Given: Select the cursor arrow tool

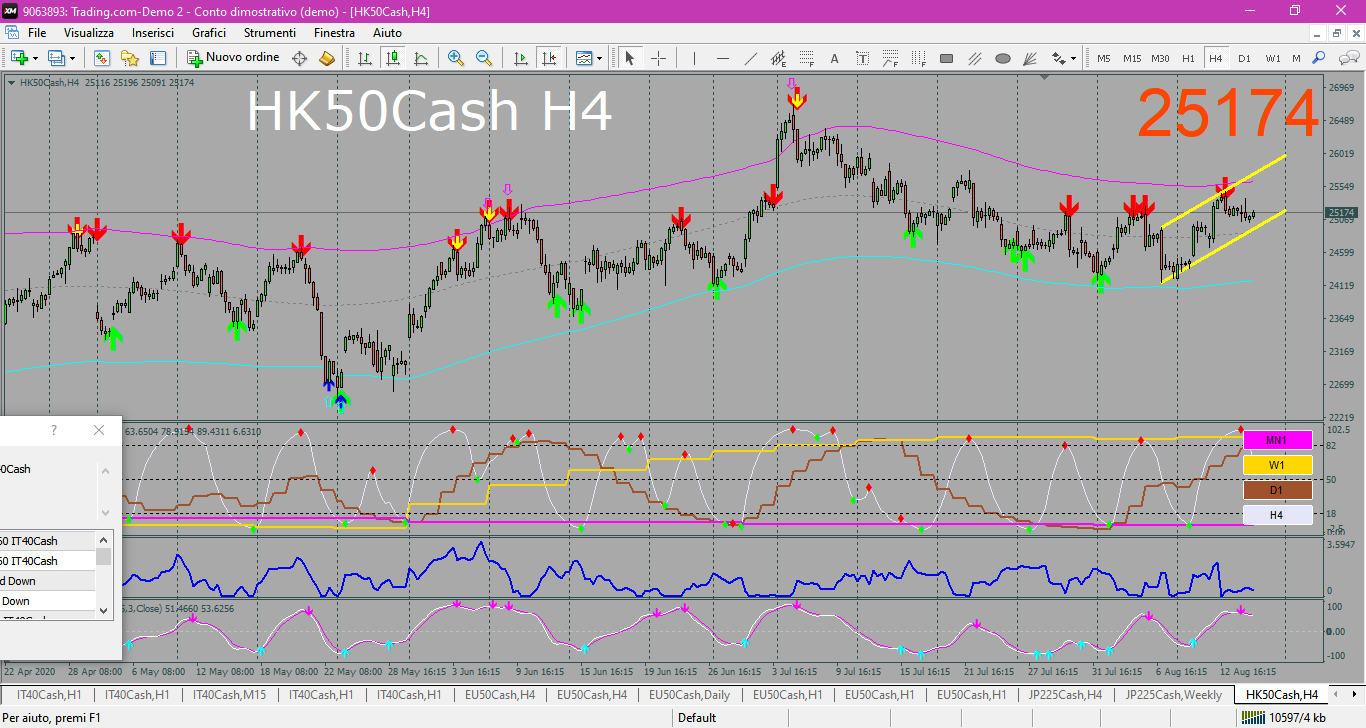Looking at the screenshot, I should [630, 58].
